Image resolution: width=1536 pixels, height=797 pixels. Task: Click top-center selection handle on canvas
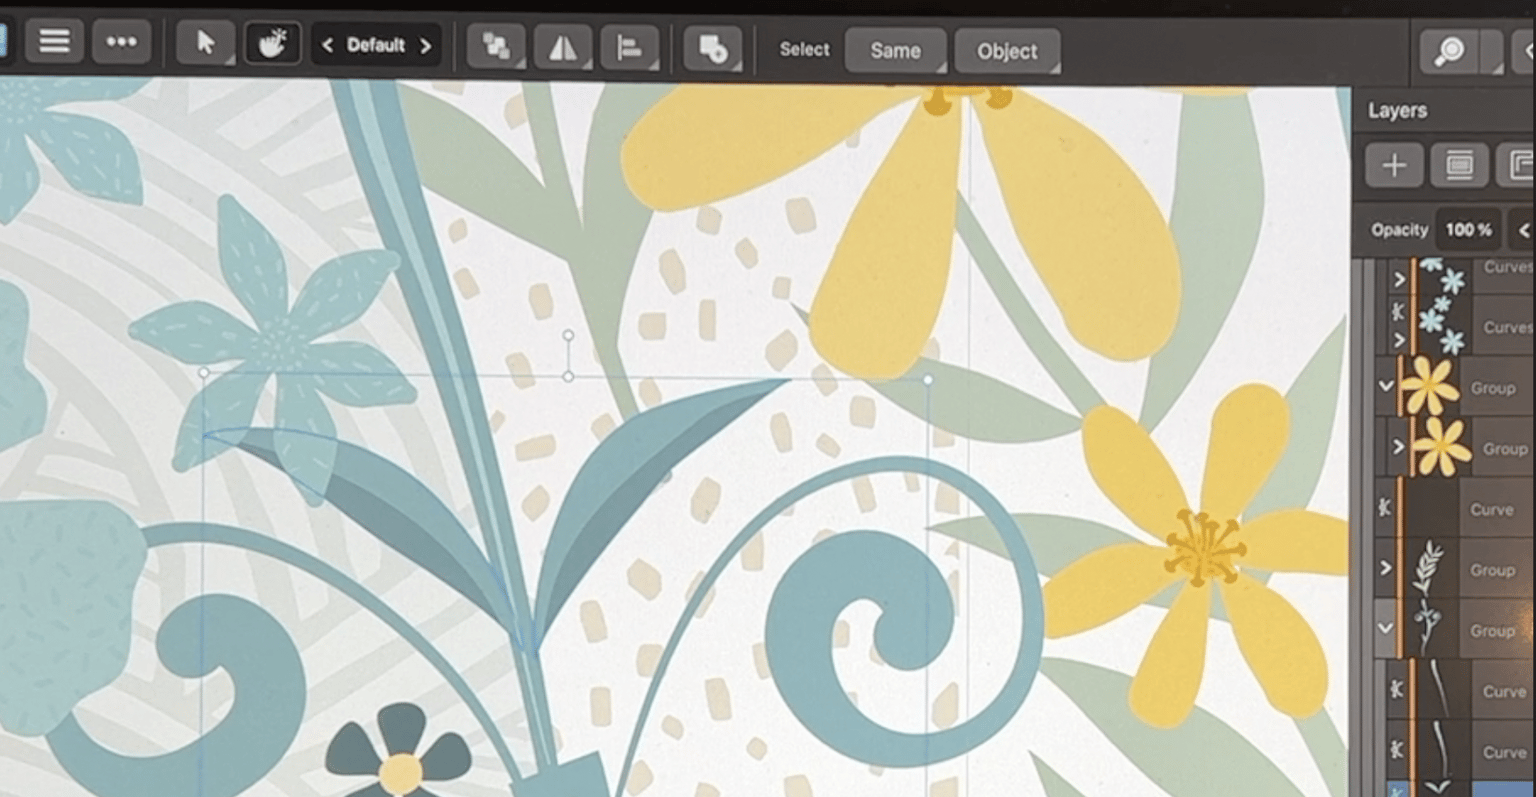pos(568,377)
